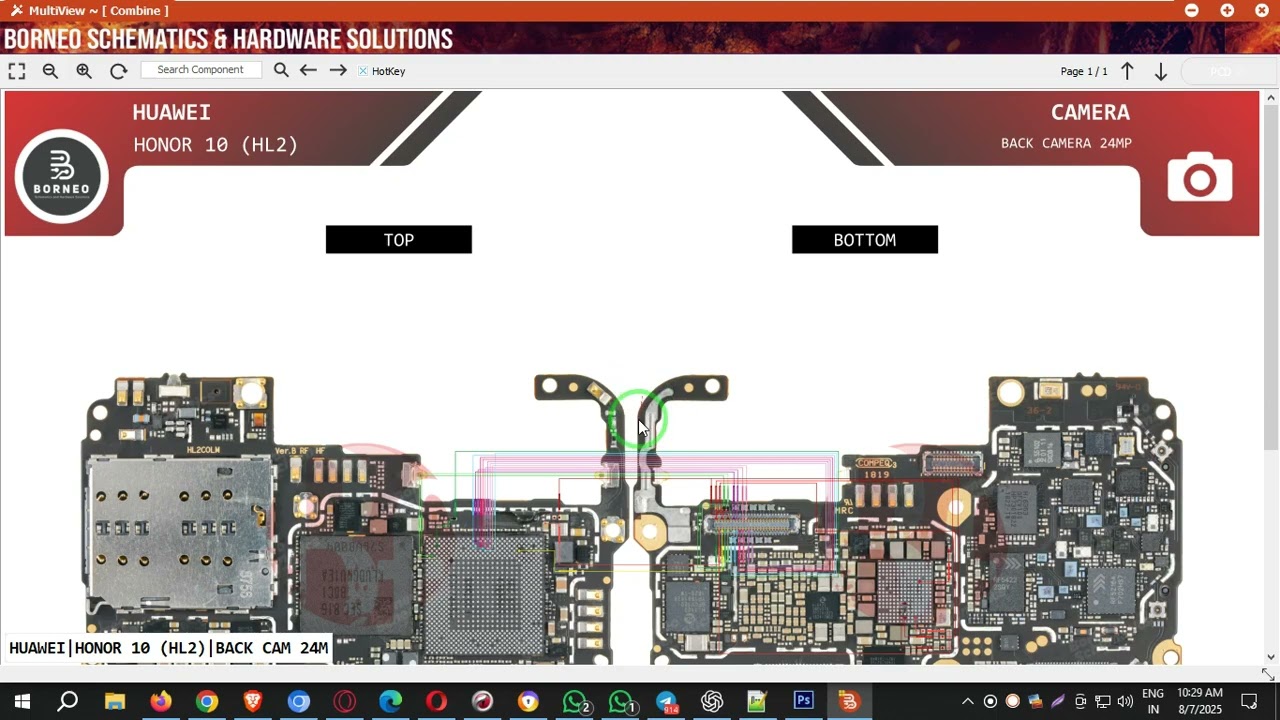Launch Brave browser from the taskbar
1280x720 pixels.
tap(252, 701)
